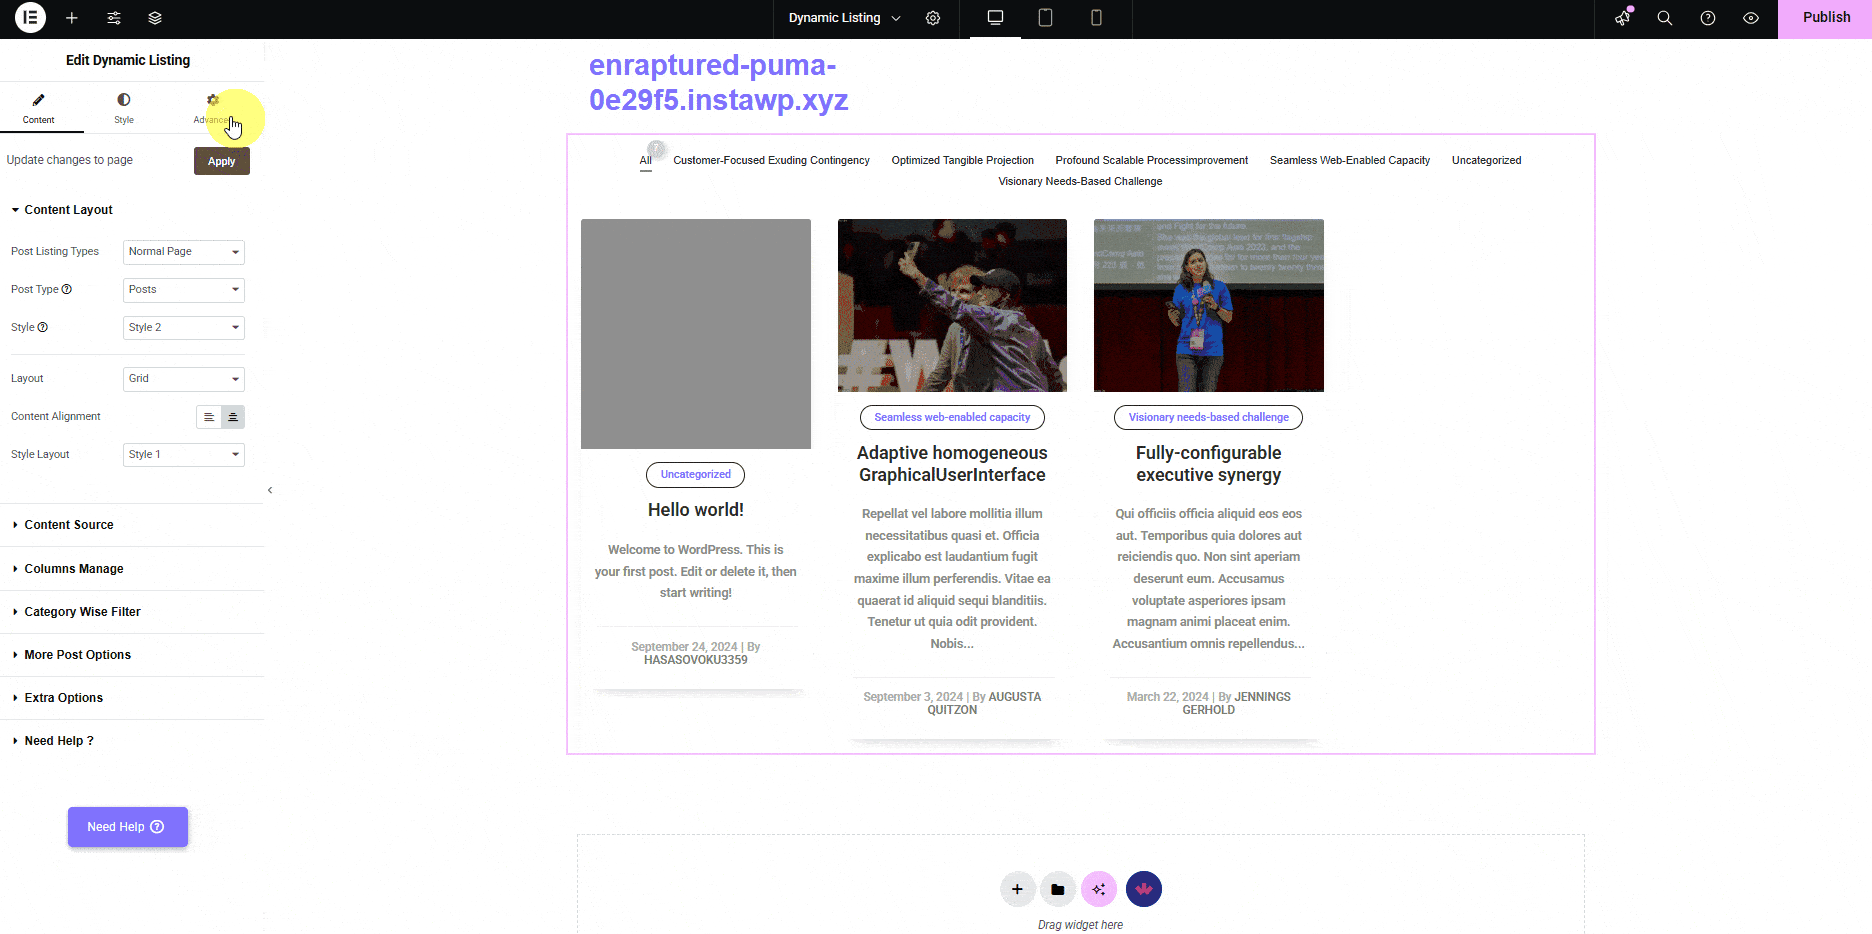Click the Elementor logo icon
Image resolution: width=1872 pixels, height=934 pixels.
coord(30,18)
